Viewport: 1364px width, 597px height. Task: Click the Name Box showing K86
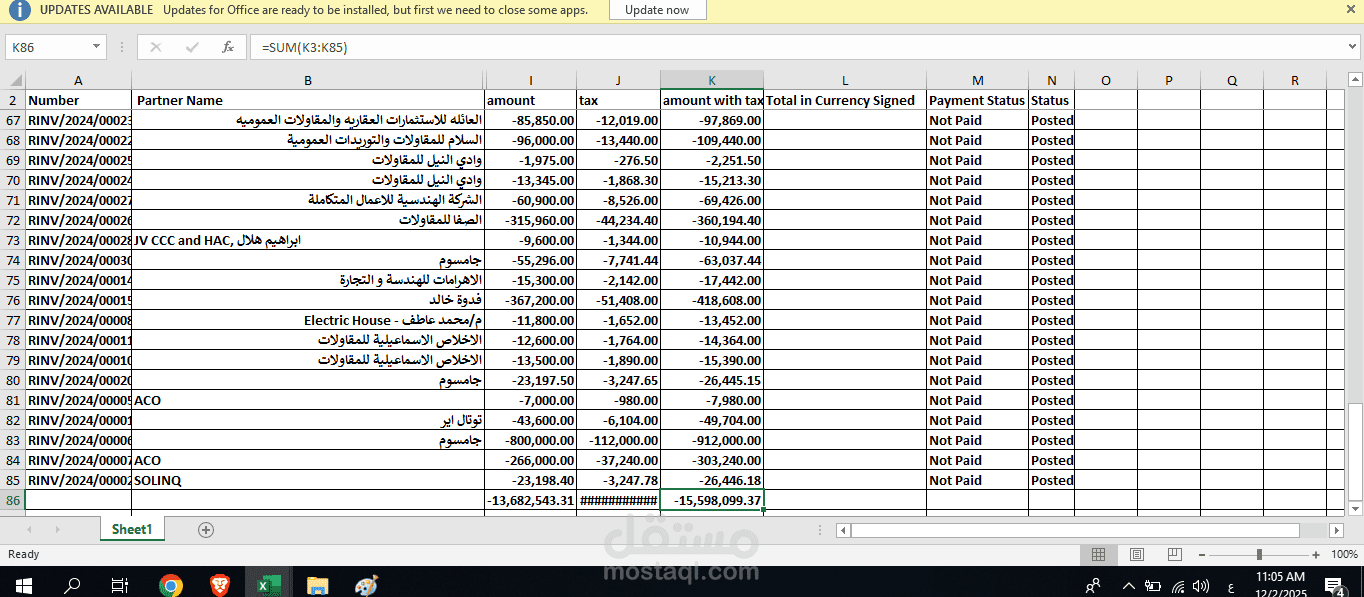(47, 47)
